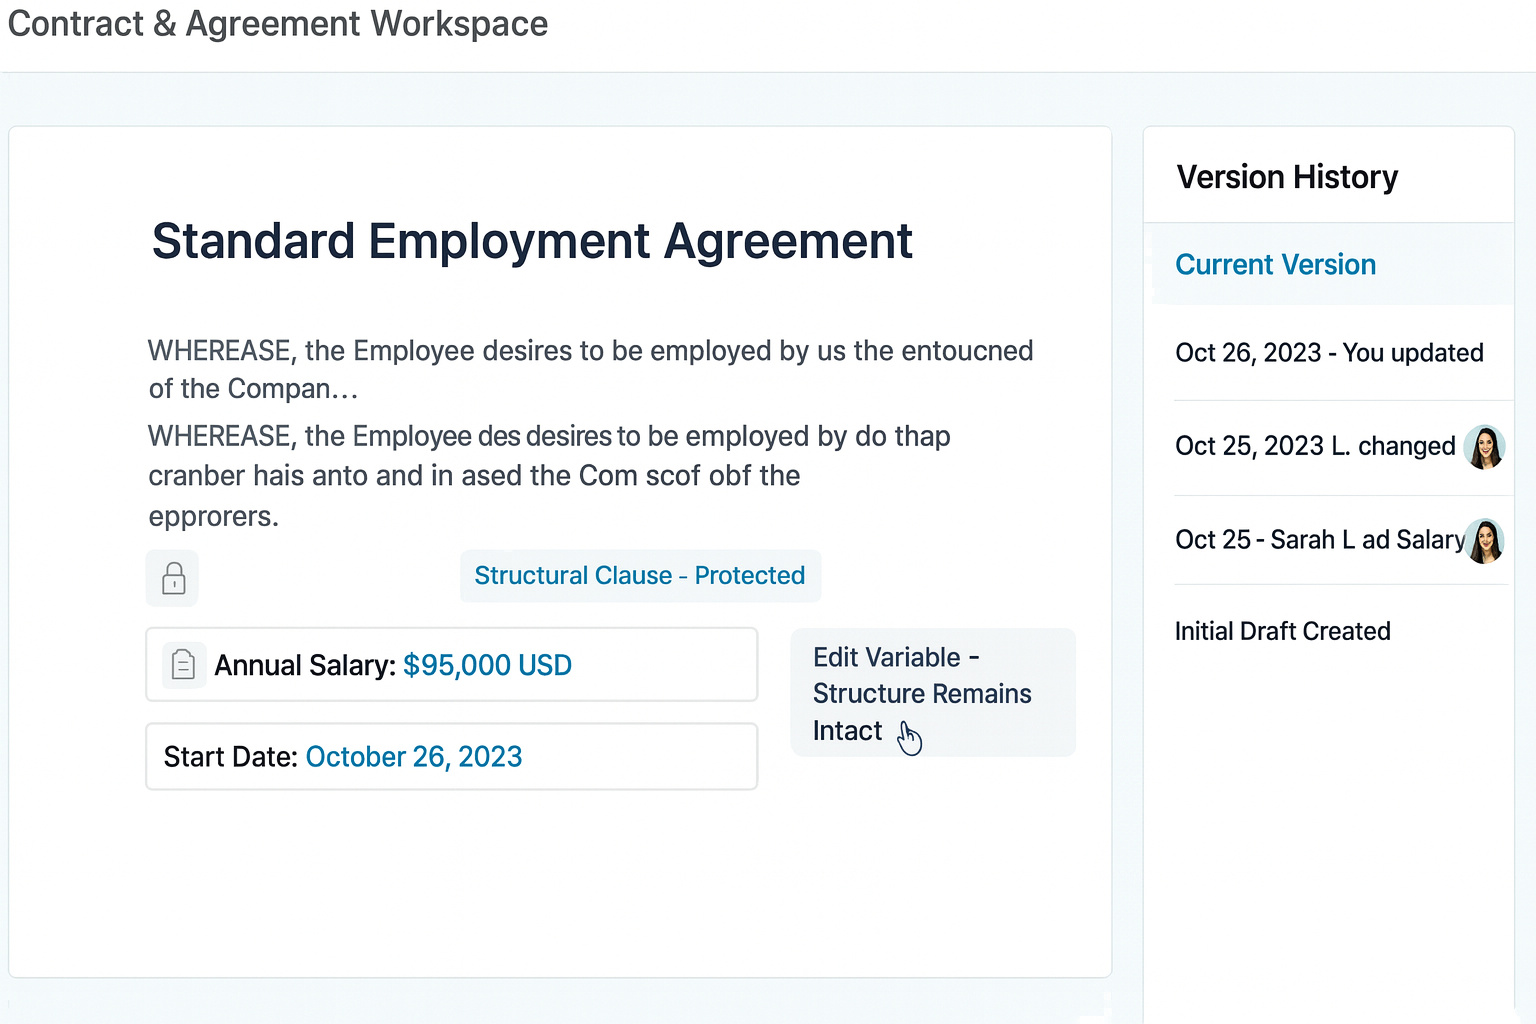Edit the $95,000 USD salary value
1536x1024 pixels.
click(x=487, y=665)
